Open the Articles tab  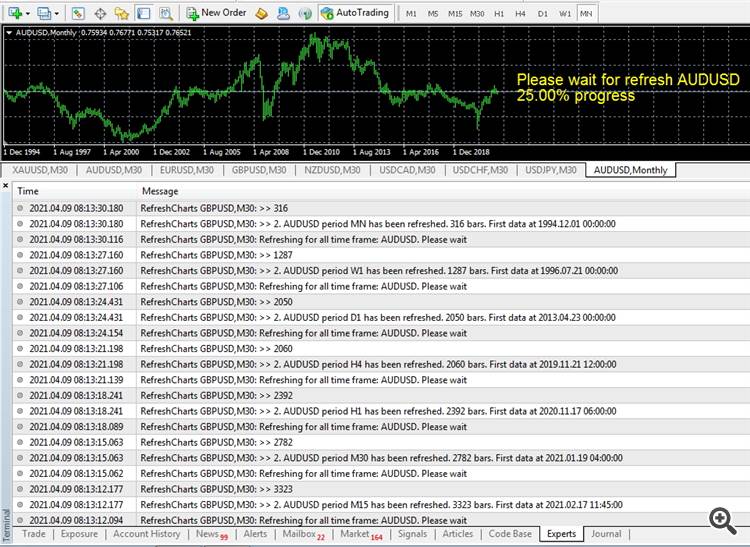(x=457, y=534)
